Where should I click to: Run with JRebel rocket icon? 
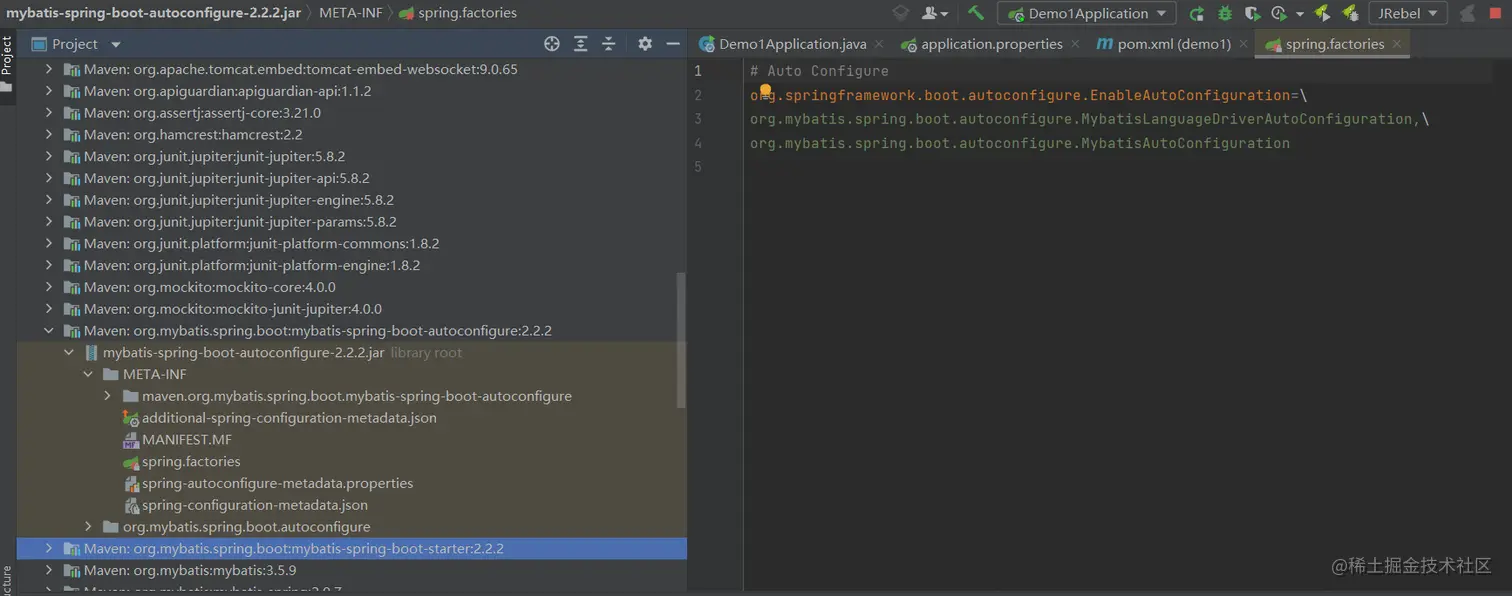coord(1322,14)
